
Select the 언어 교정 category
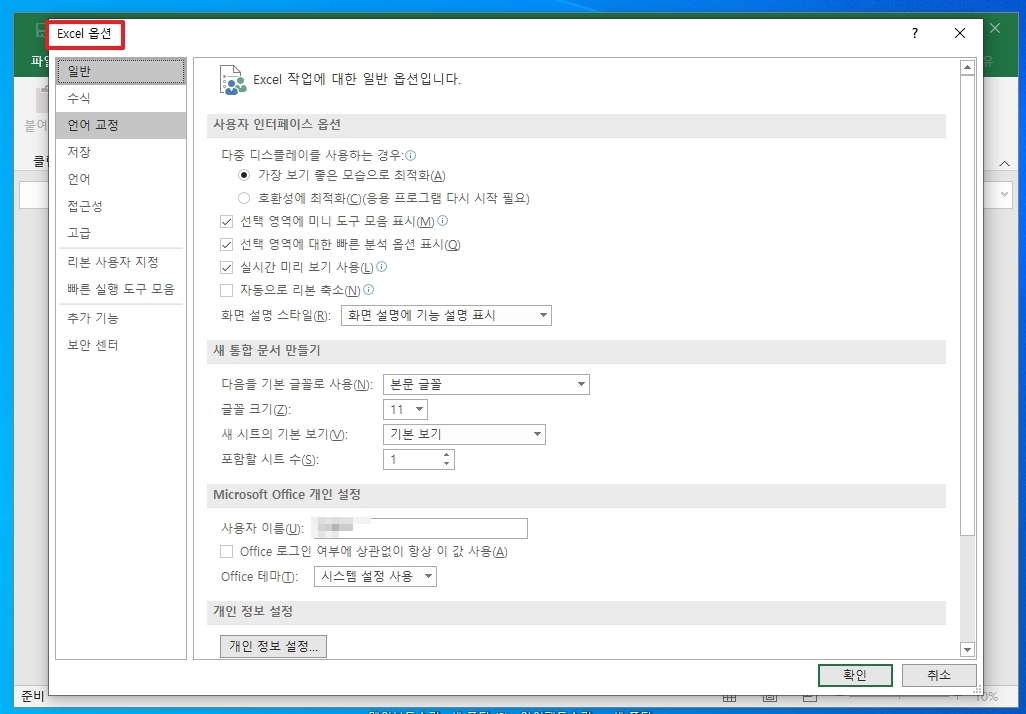(x=121, y=125)
